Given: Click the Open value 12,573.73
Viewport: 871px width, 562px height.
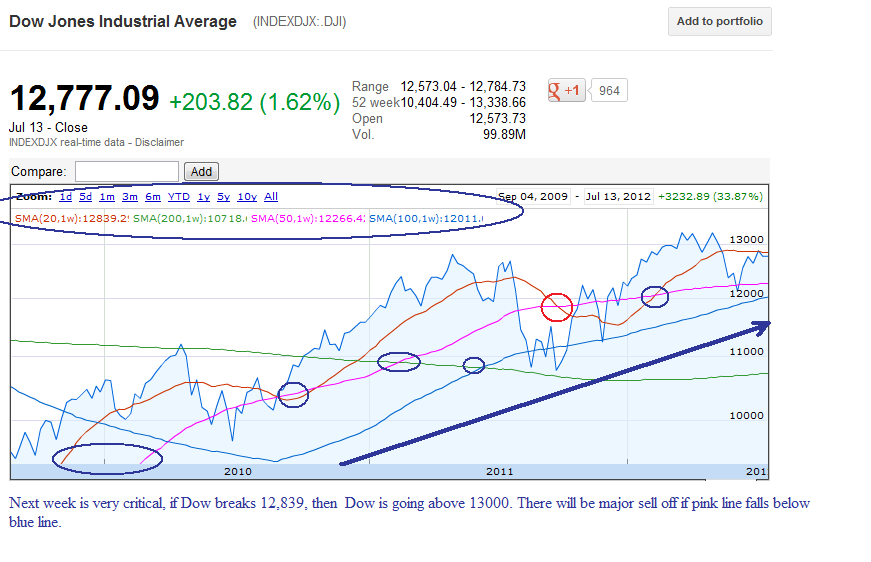Looking at the screenshot, I should click(498, 119).
